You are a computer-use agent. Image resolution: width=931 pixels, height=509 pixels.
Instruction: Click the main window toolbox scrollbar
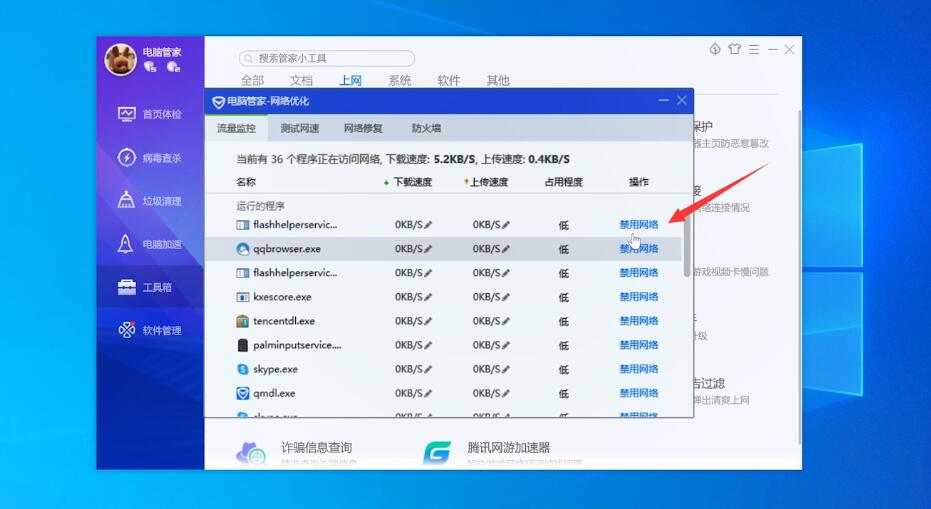click(x=798, y=276)
